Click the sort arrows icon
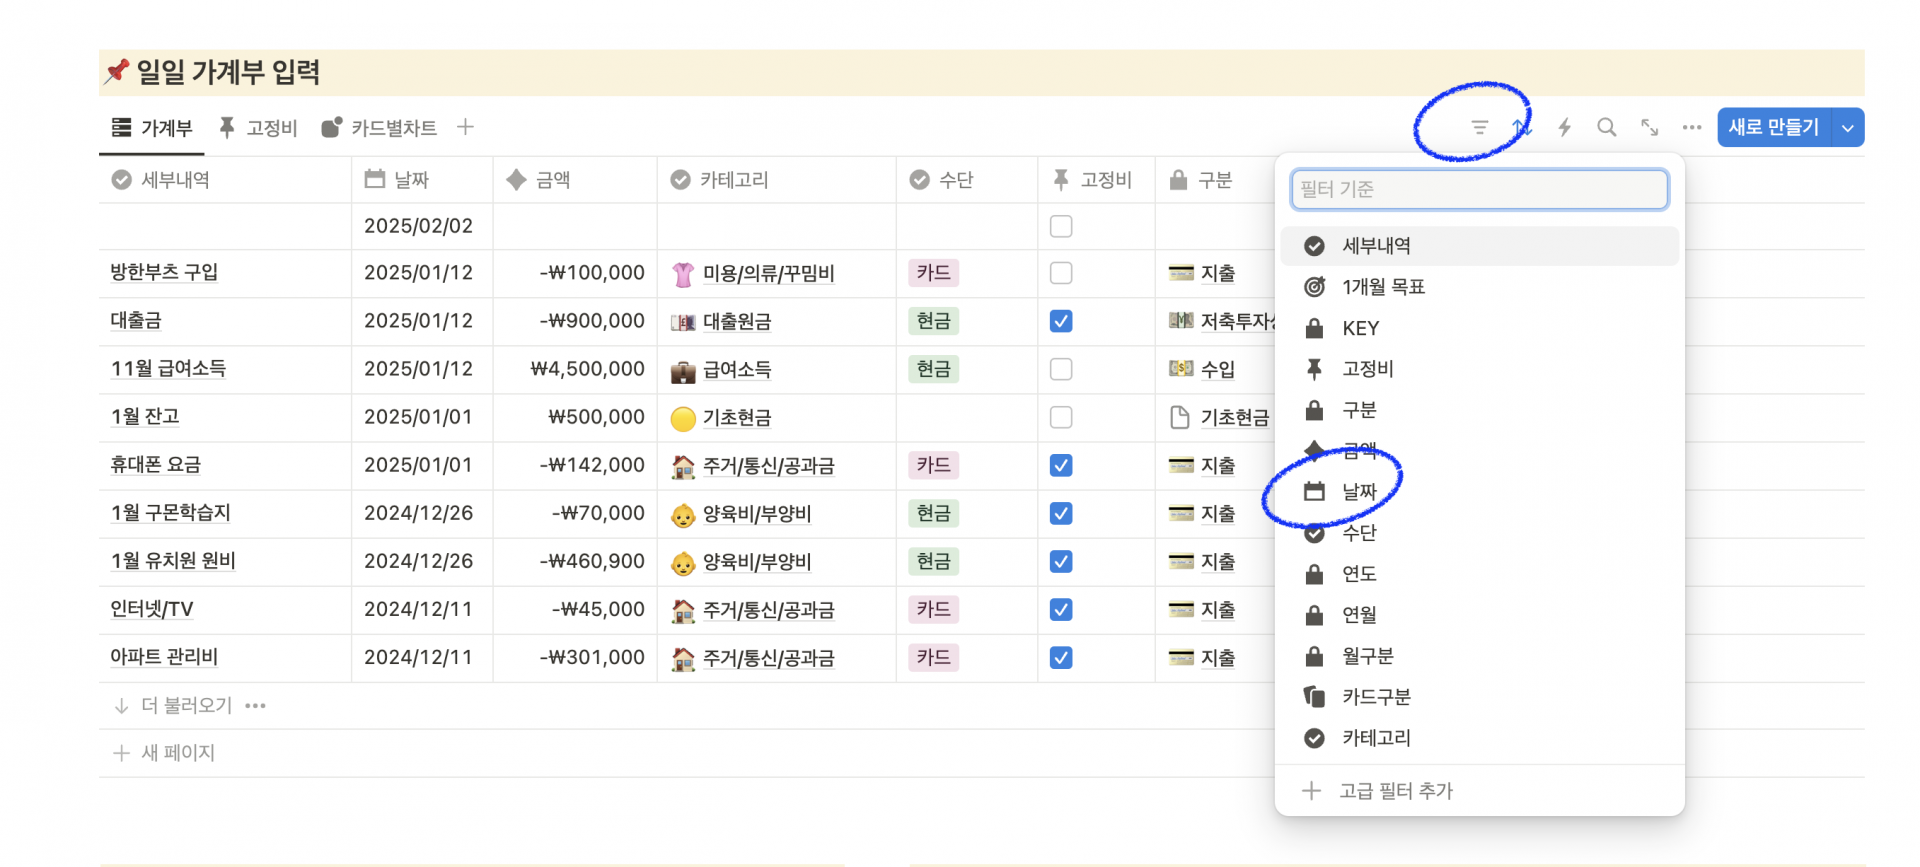The height and width of the screenshot is (867, 1920). [1522, 127]
